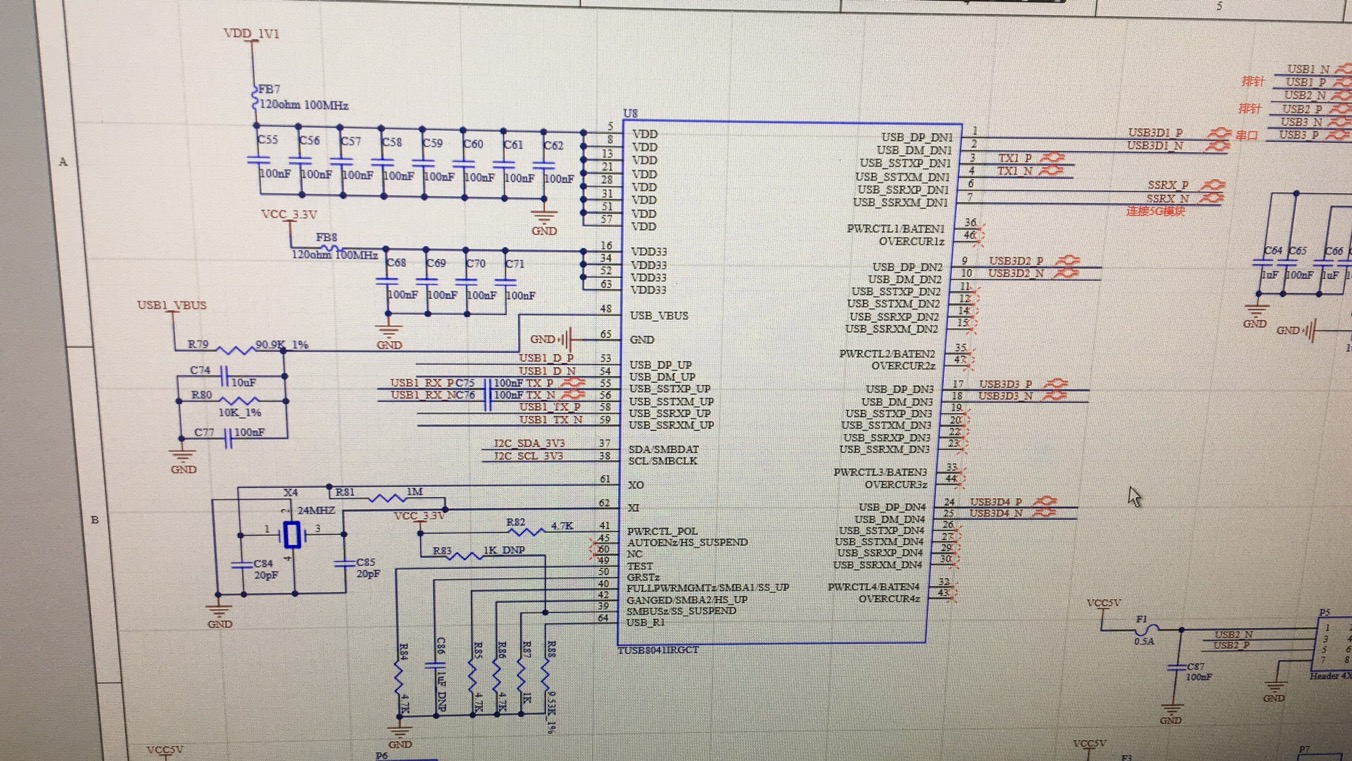Screen dimensions: 1352x761
Task: Select the OVERCUR1z pin name
Action: click(x=912, y=241)
